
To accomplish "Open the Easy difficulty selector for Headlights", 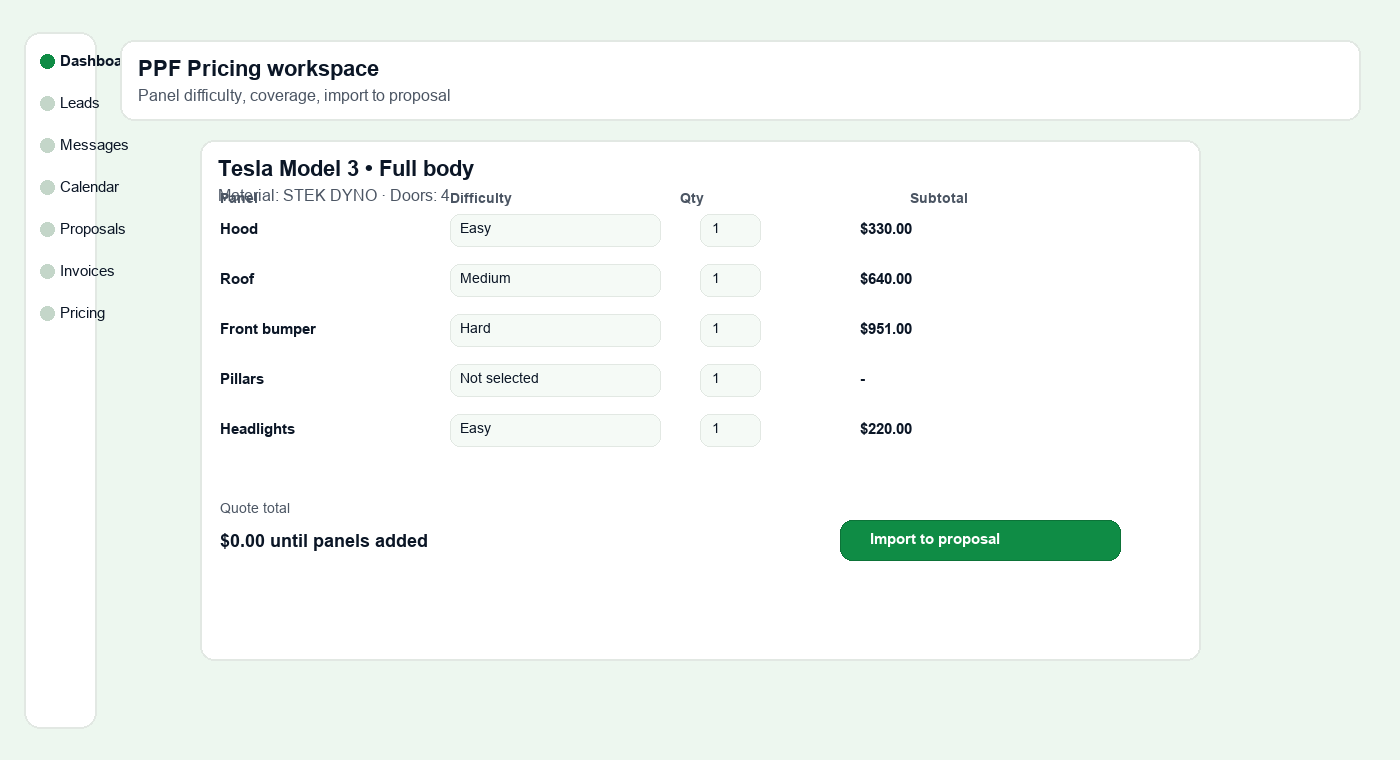I will tap(555, 430).
